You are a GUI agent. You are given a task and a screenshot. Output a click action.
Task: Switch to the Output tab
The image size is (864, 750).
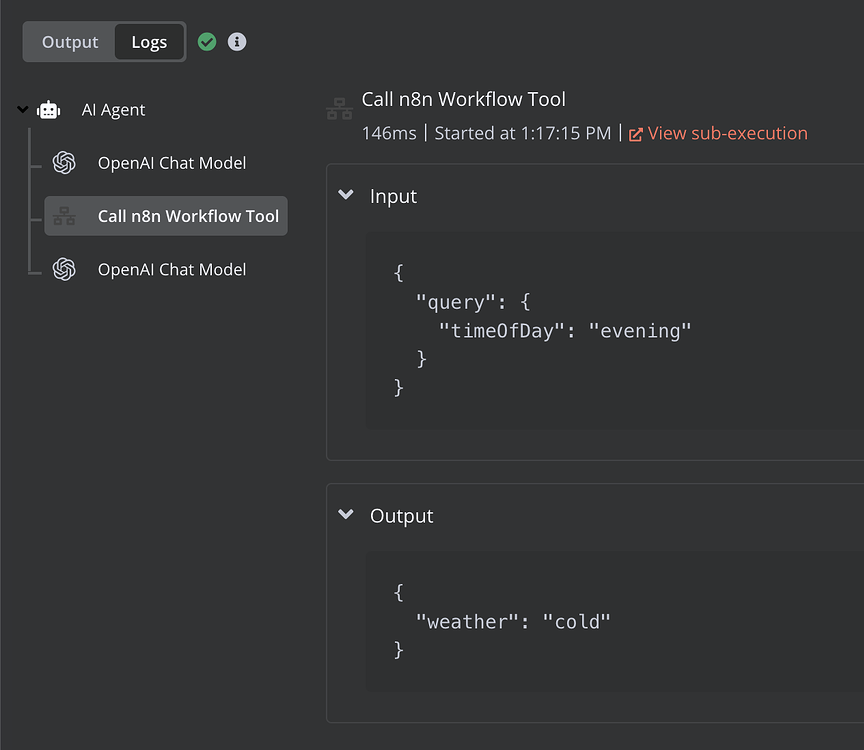[x=69, y=42]
